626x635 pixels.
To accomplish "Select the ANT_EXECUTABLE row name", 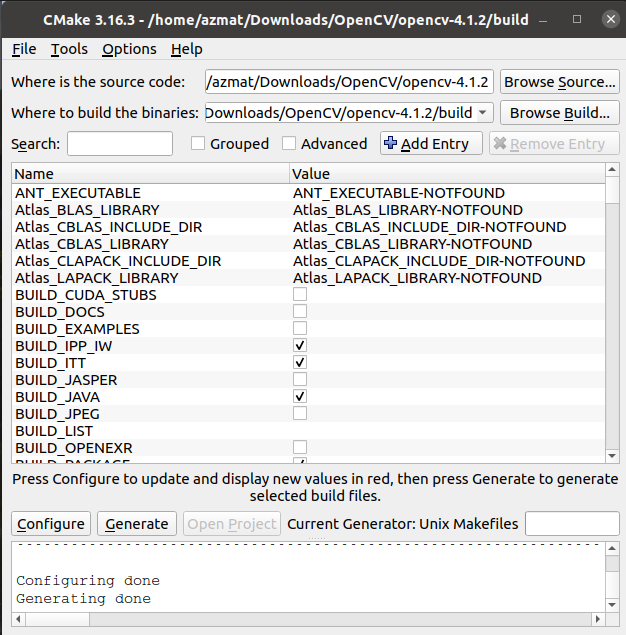I will [x=78, y=193].
